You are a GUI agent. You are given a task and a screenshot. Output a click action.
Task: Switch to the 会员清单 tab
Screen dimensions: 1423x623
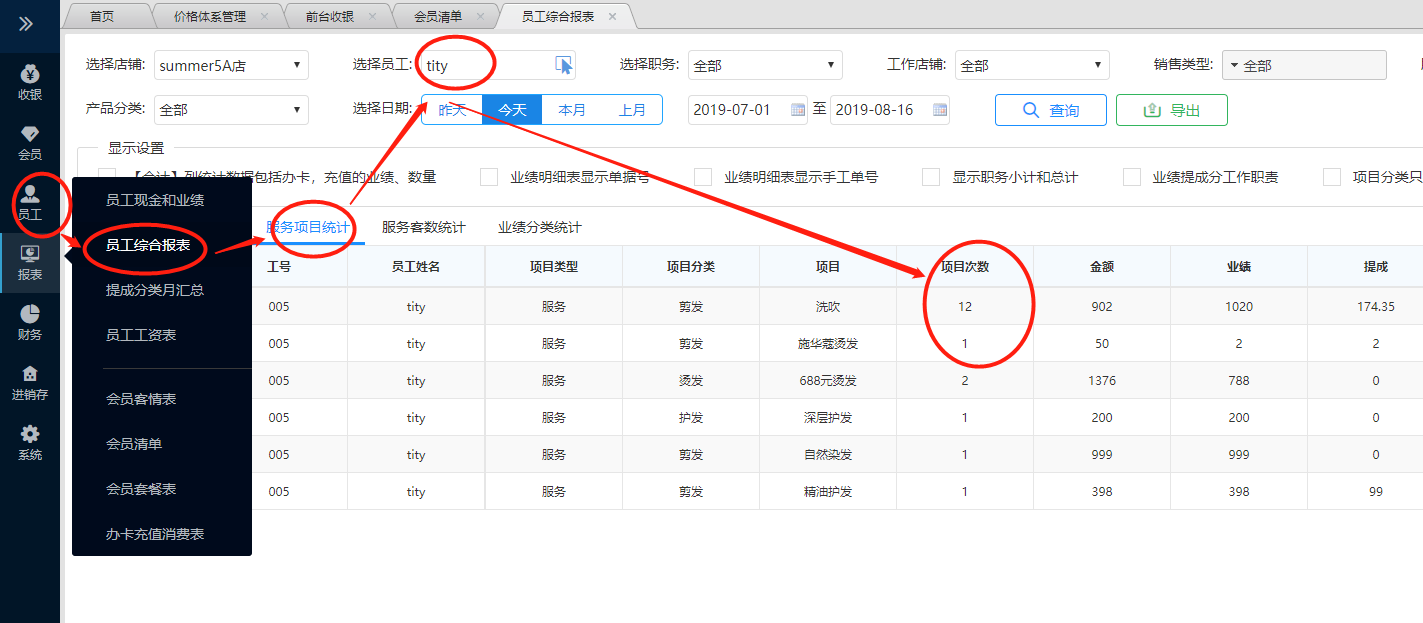click(438, 17)
